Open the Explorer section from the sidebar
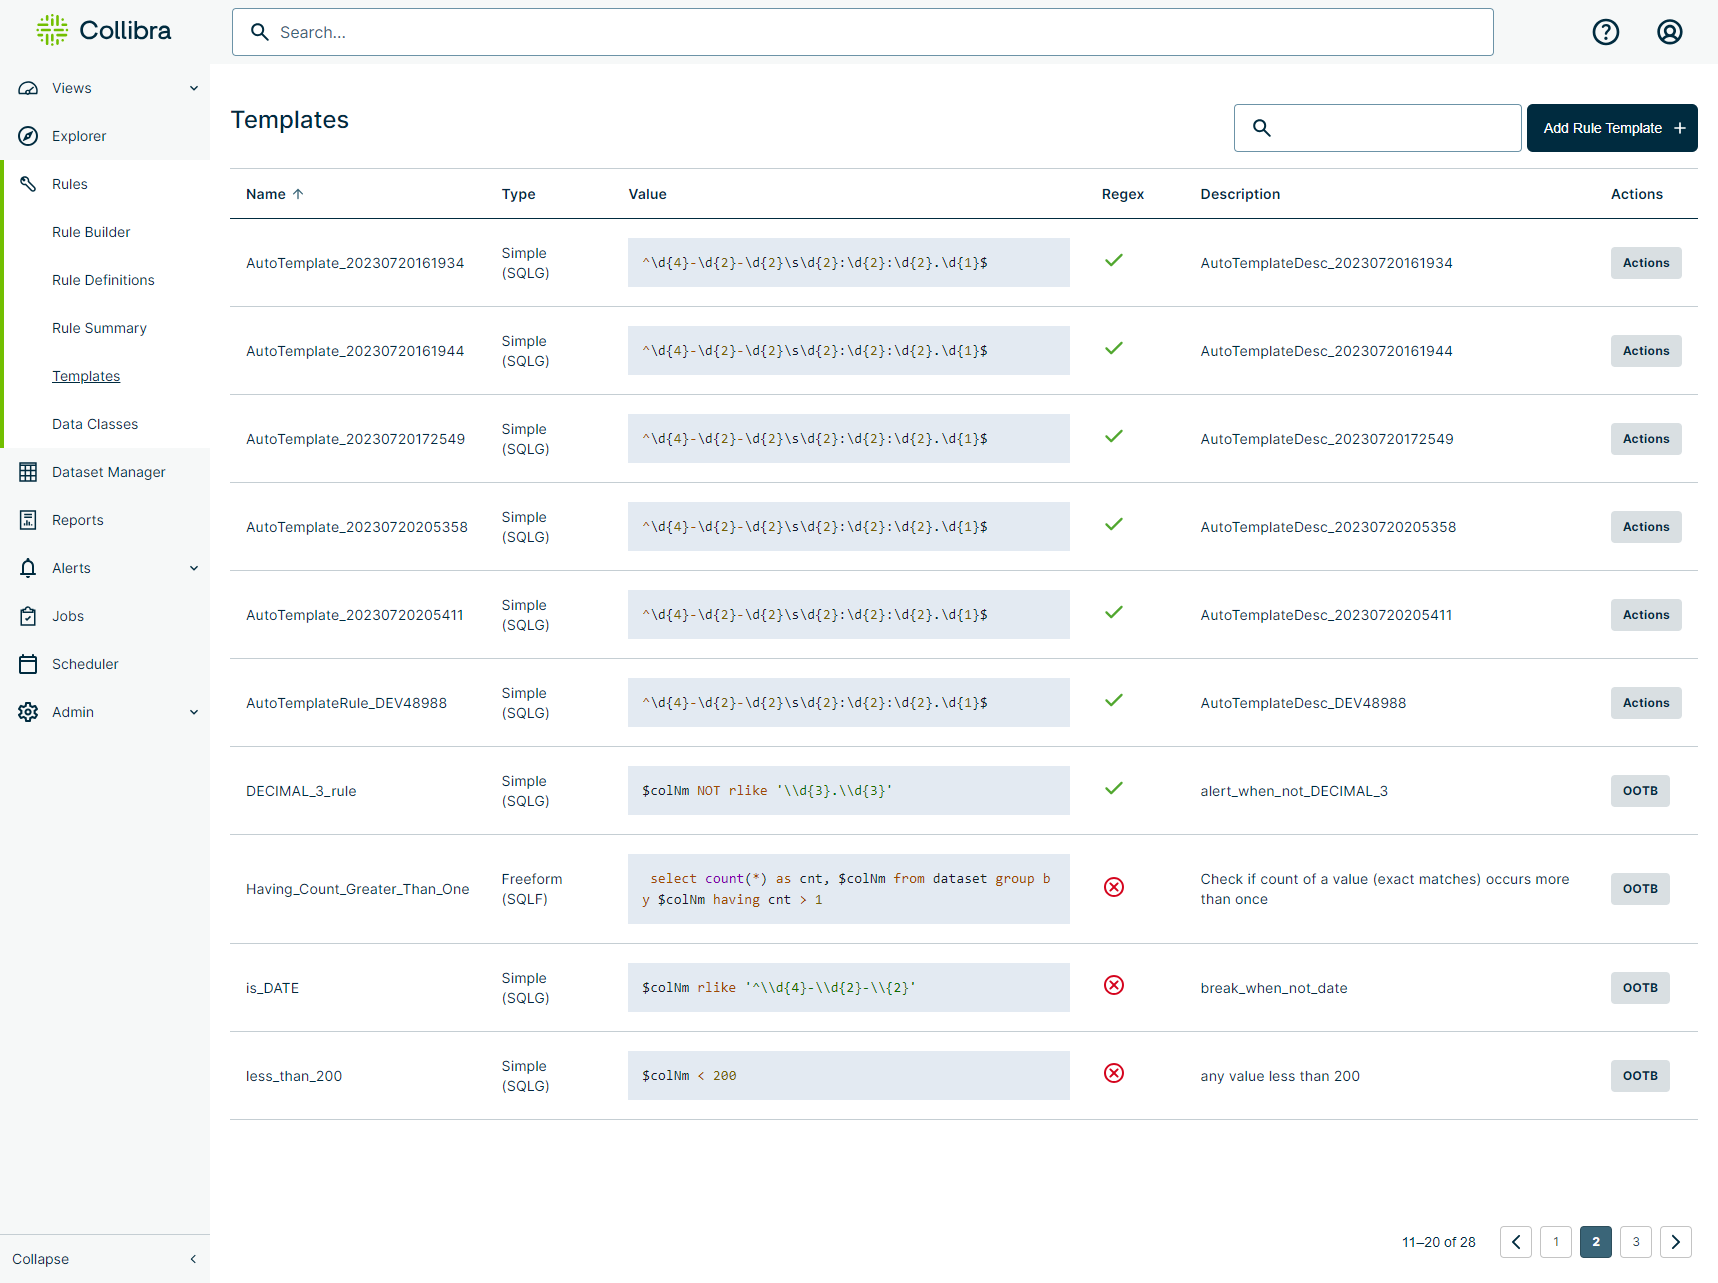This screenshot has width=1718, height=1283. pos(78,136)
